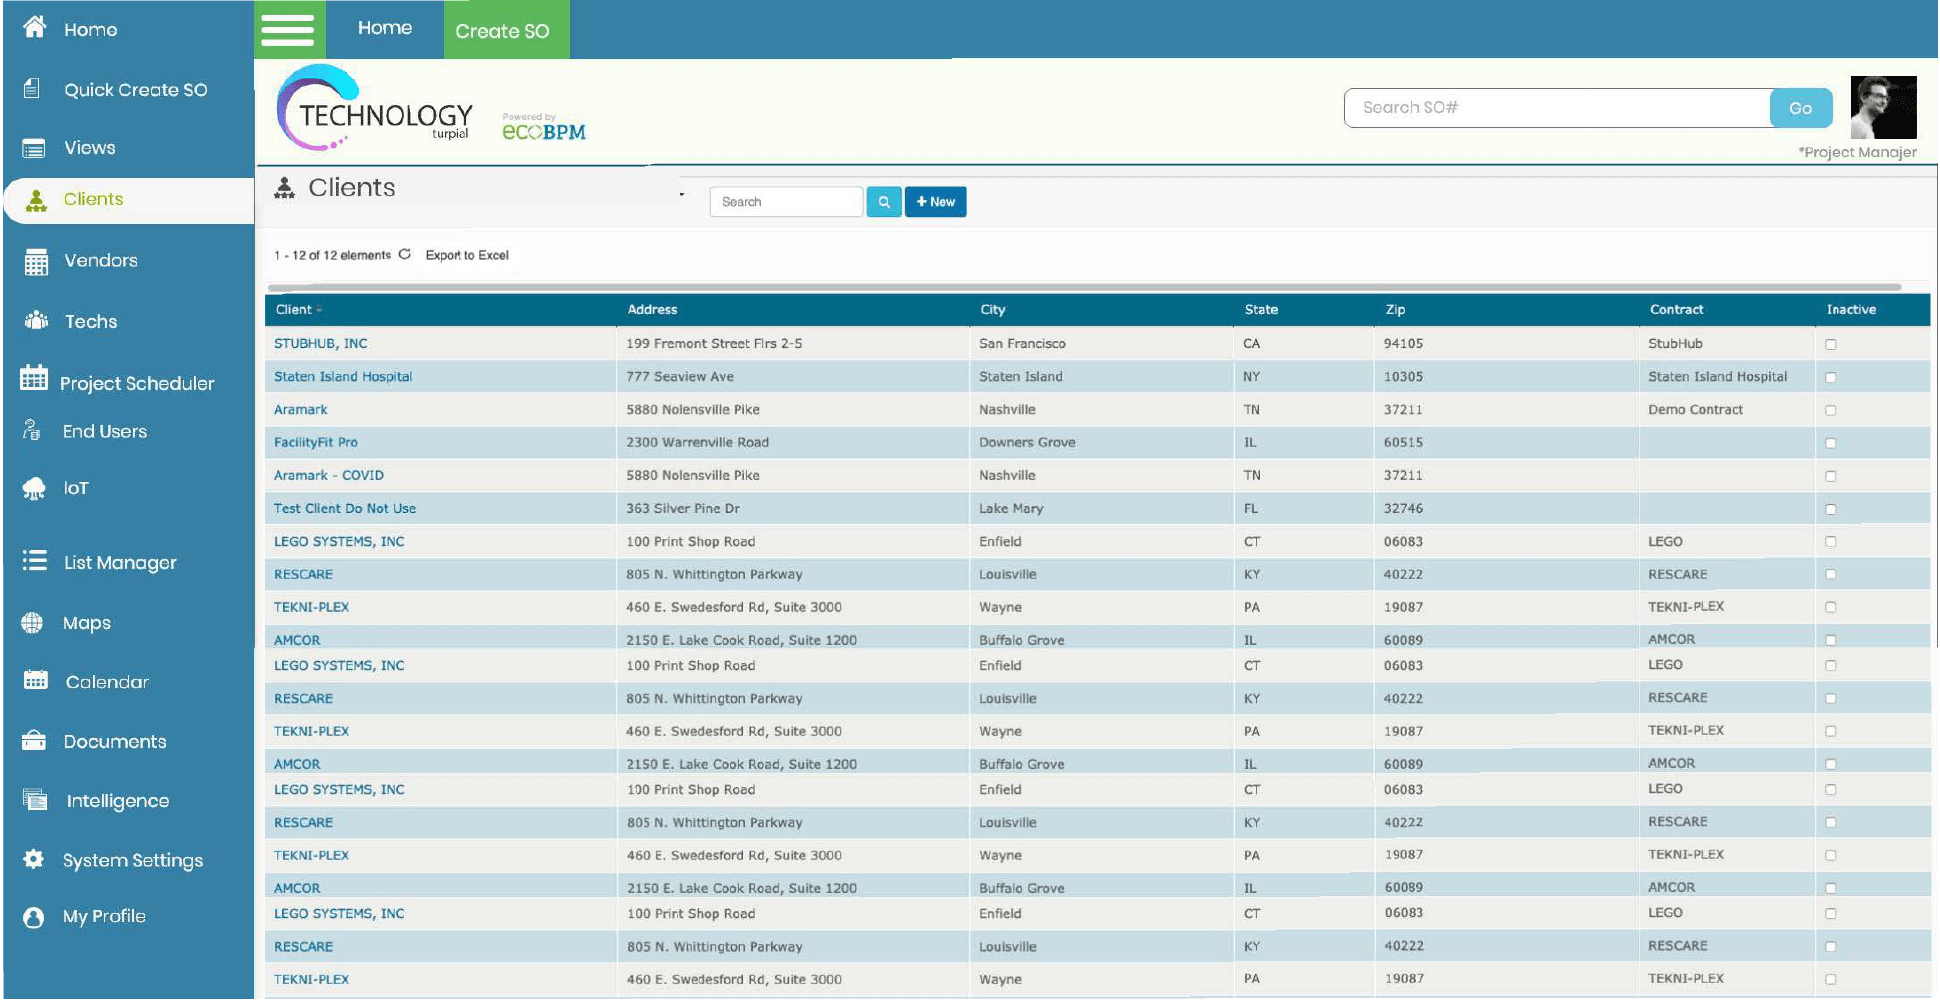This screenshot has width=1940, height=1003.
Task: Click the Home house icon in sidebar
Action: [34, 27]
